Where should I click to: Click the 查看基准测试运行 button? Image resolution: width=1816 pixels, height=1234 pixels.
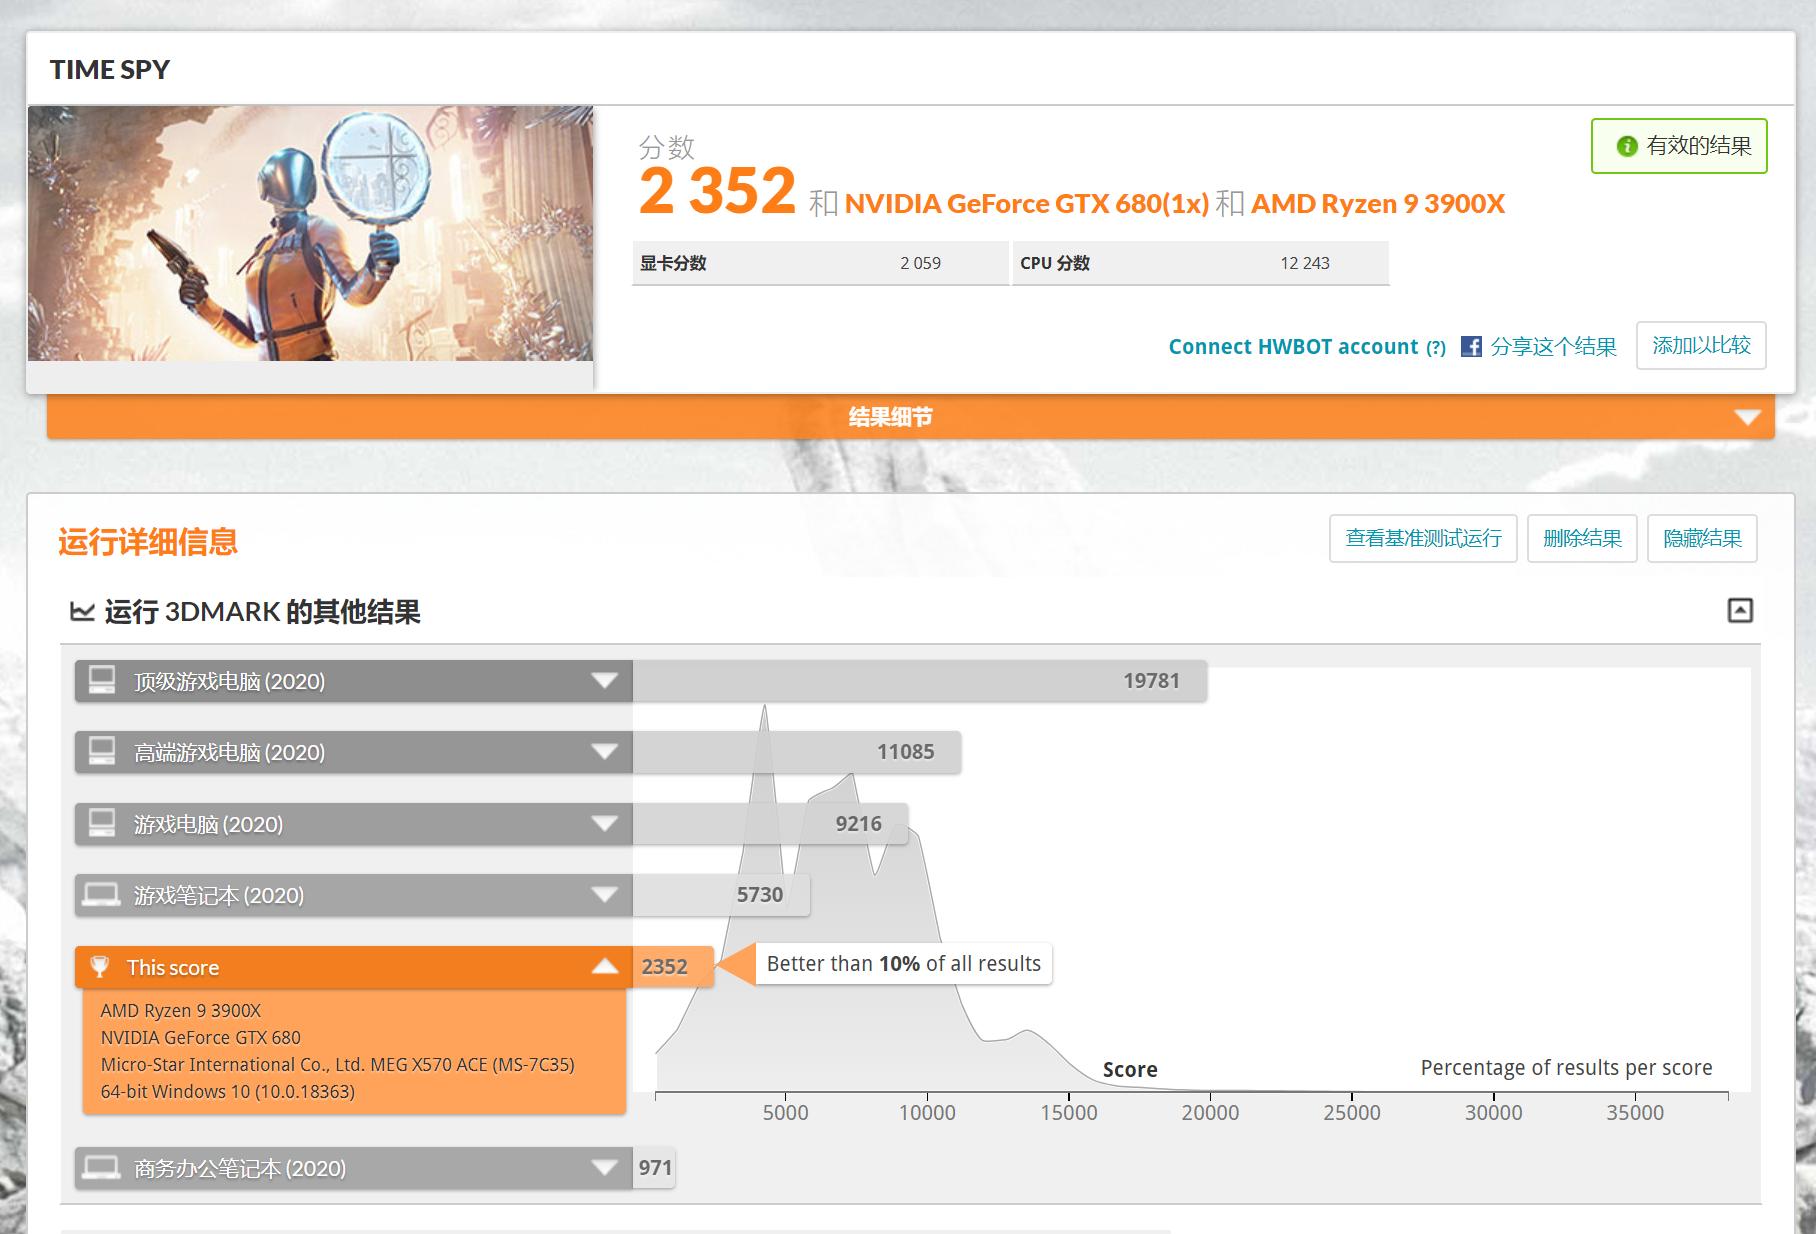1423,539
